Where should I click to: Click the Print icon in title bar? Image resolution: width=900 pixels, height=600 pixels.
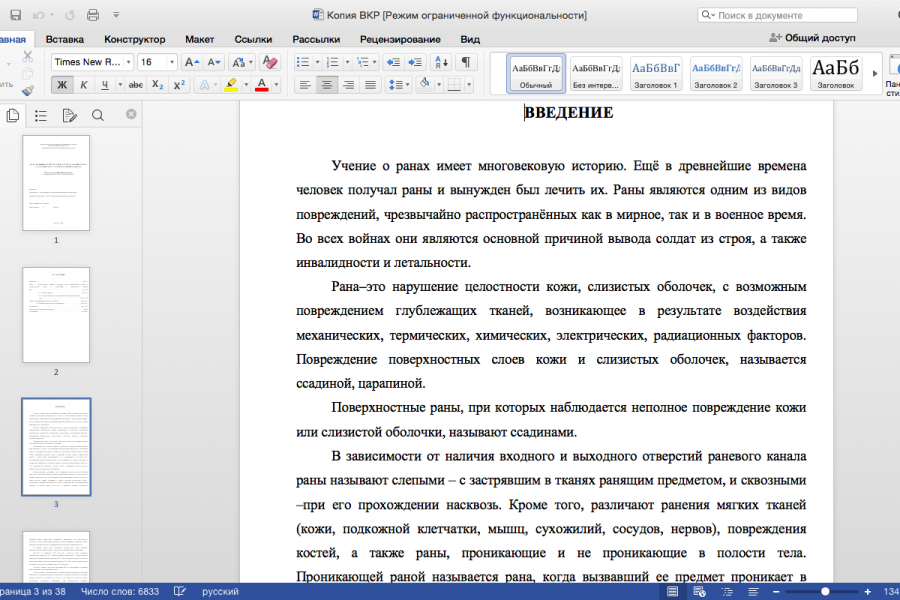[92, 15]
